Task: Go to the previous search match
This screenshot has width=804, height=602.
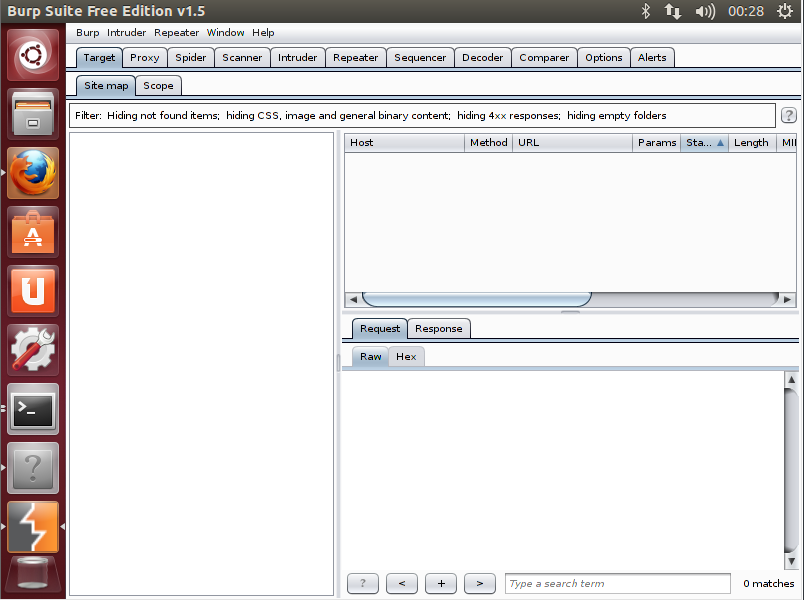Action: (x=402, y=584)
